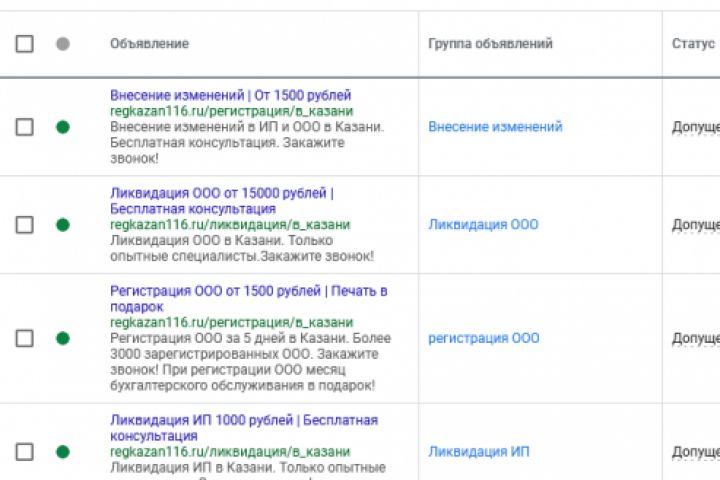Open ad headline Внесение изменений | От 1500 рублей
The height and width of the screenshot is (480, 720).
click(230, 95)
